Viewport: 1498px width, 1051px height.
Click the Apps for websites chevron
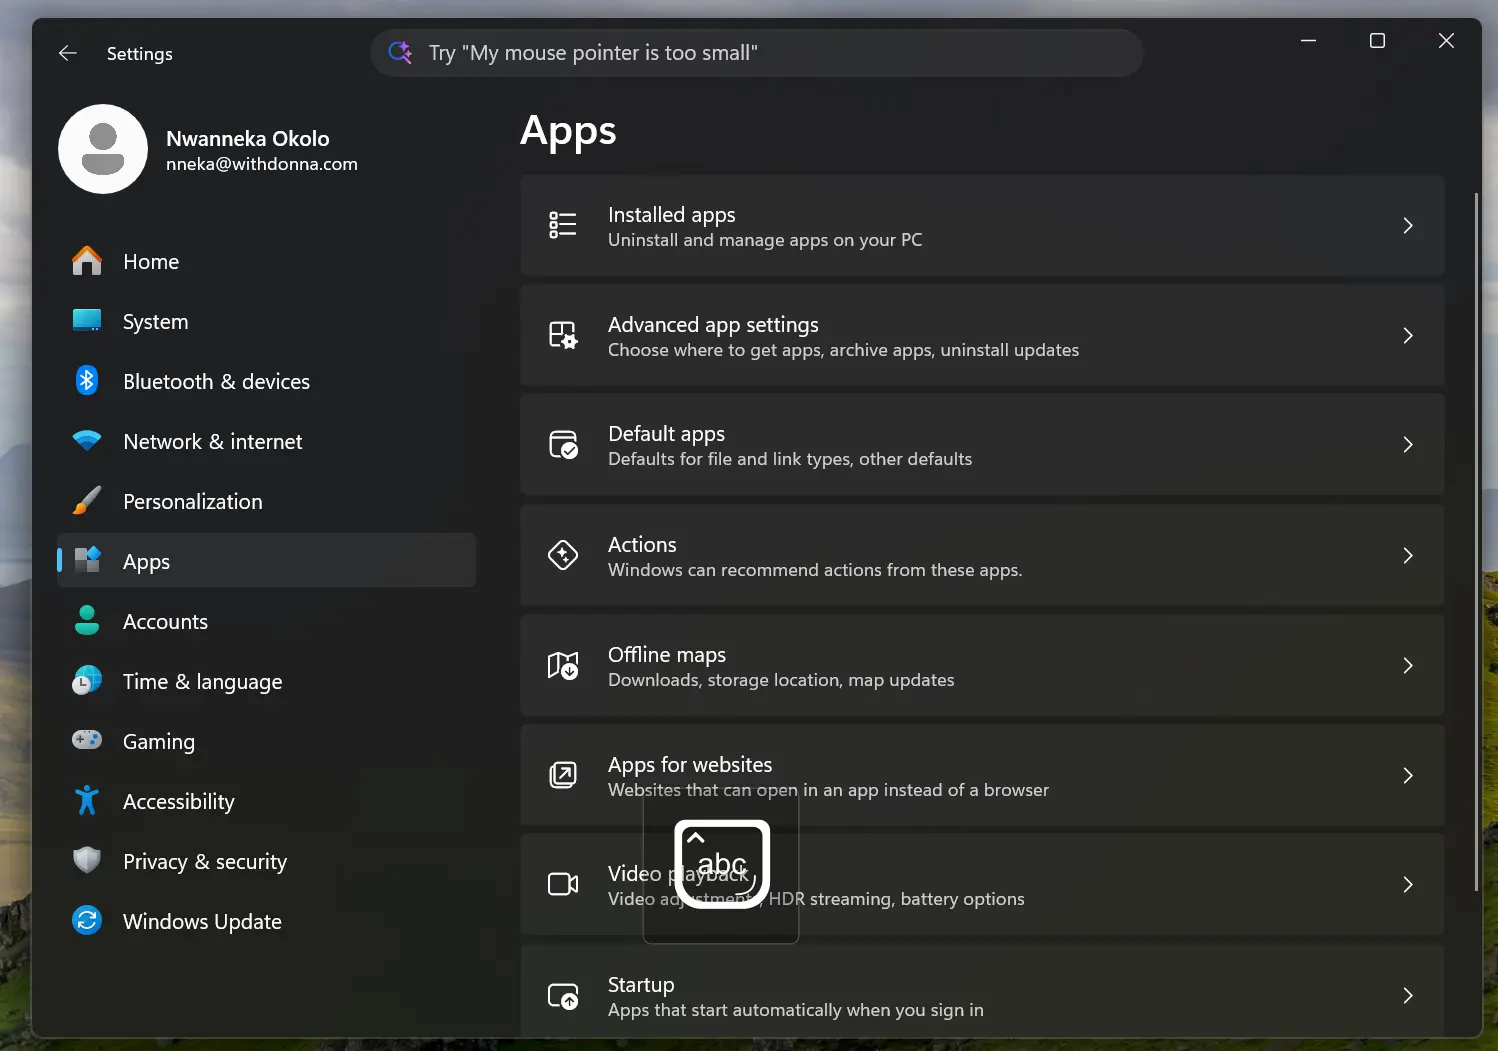[1408, 775]
